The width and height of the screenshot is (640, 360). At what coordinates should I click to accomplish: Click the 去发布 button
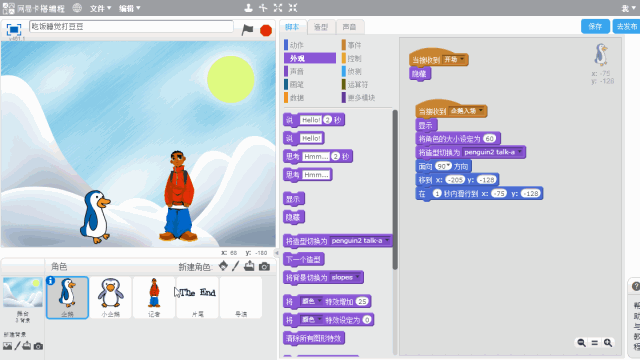(x=627, y=27)
